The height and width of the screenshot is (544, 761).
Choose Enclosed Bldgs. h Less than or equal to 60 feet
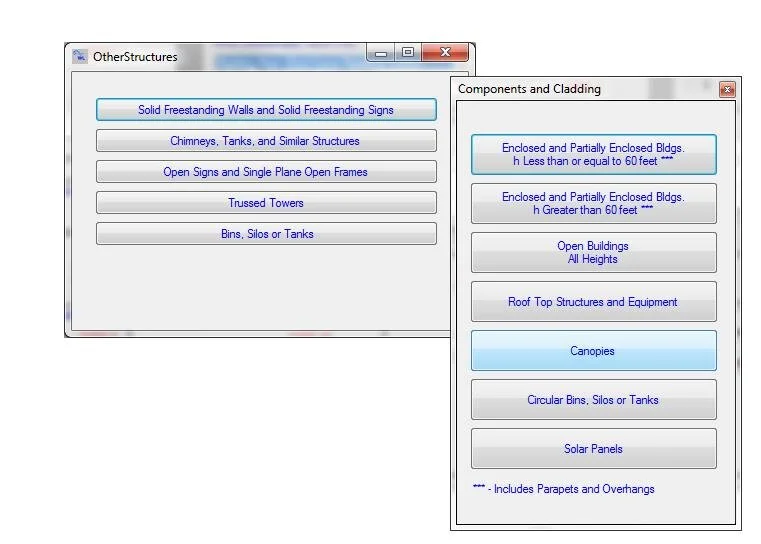click(594, 154)
